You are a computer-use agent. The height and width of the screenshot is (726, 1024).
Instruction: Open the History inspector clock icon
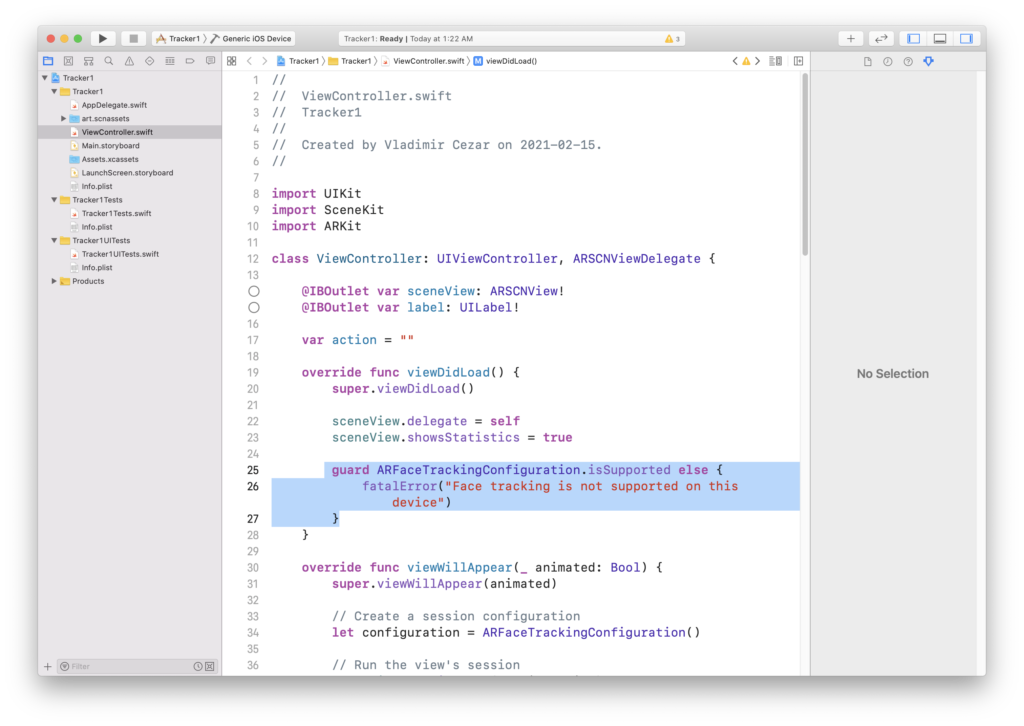pos(888,62)
